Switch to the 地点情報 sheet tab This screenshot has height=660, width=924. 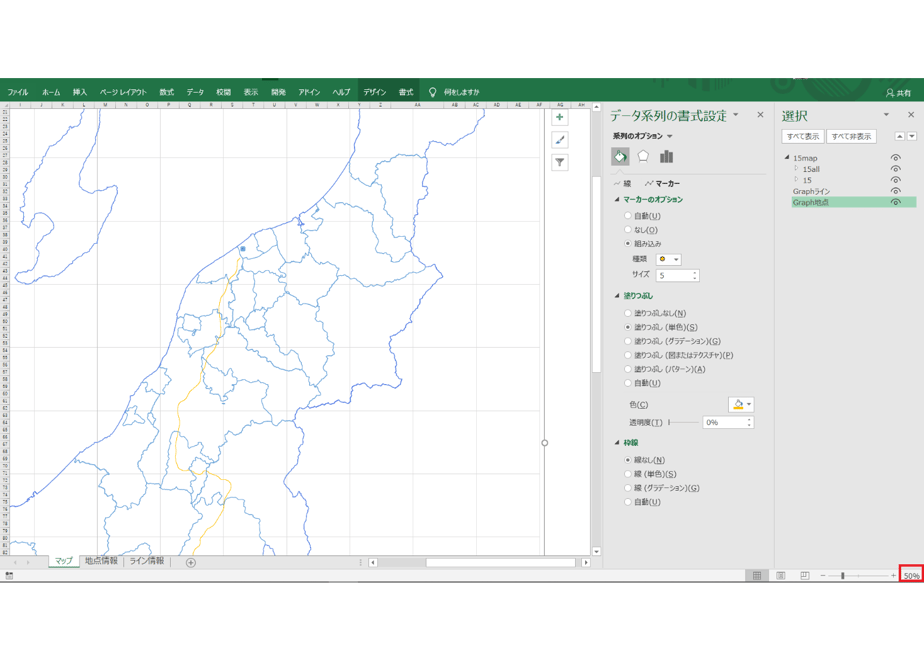(x=101, y=561)
